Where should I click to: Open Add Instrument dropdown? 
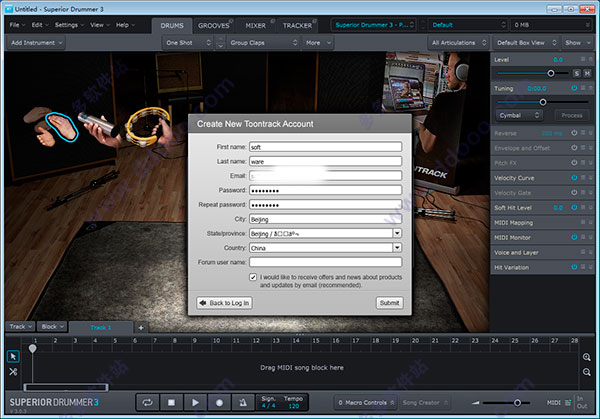pos(36,43)
